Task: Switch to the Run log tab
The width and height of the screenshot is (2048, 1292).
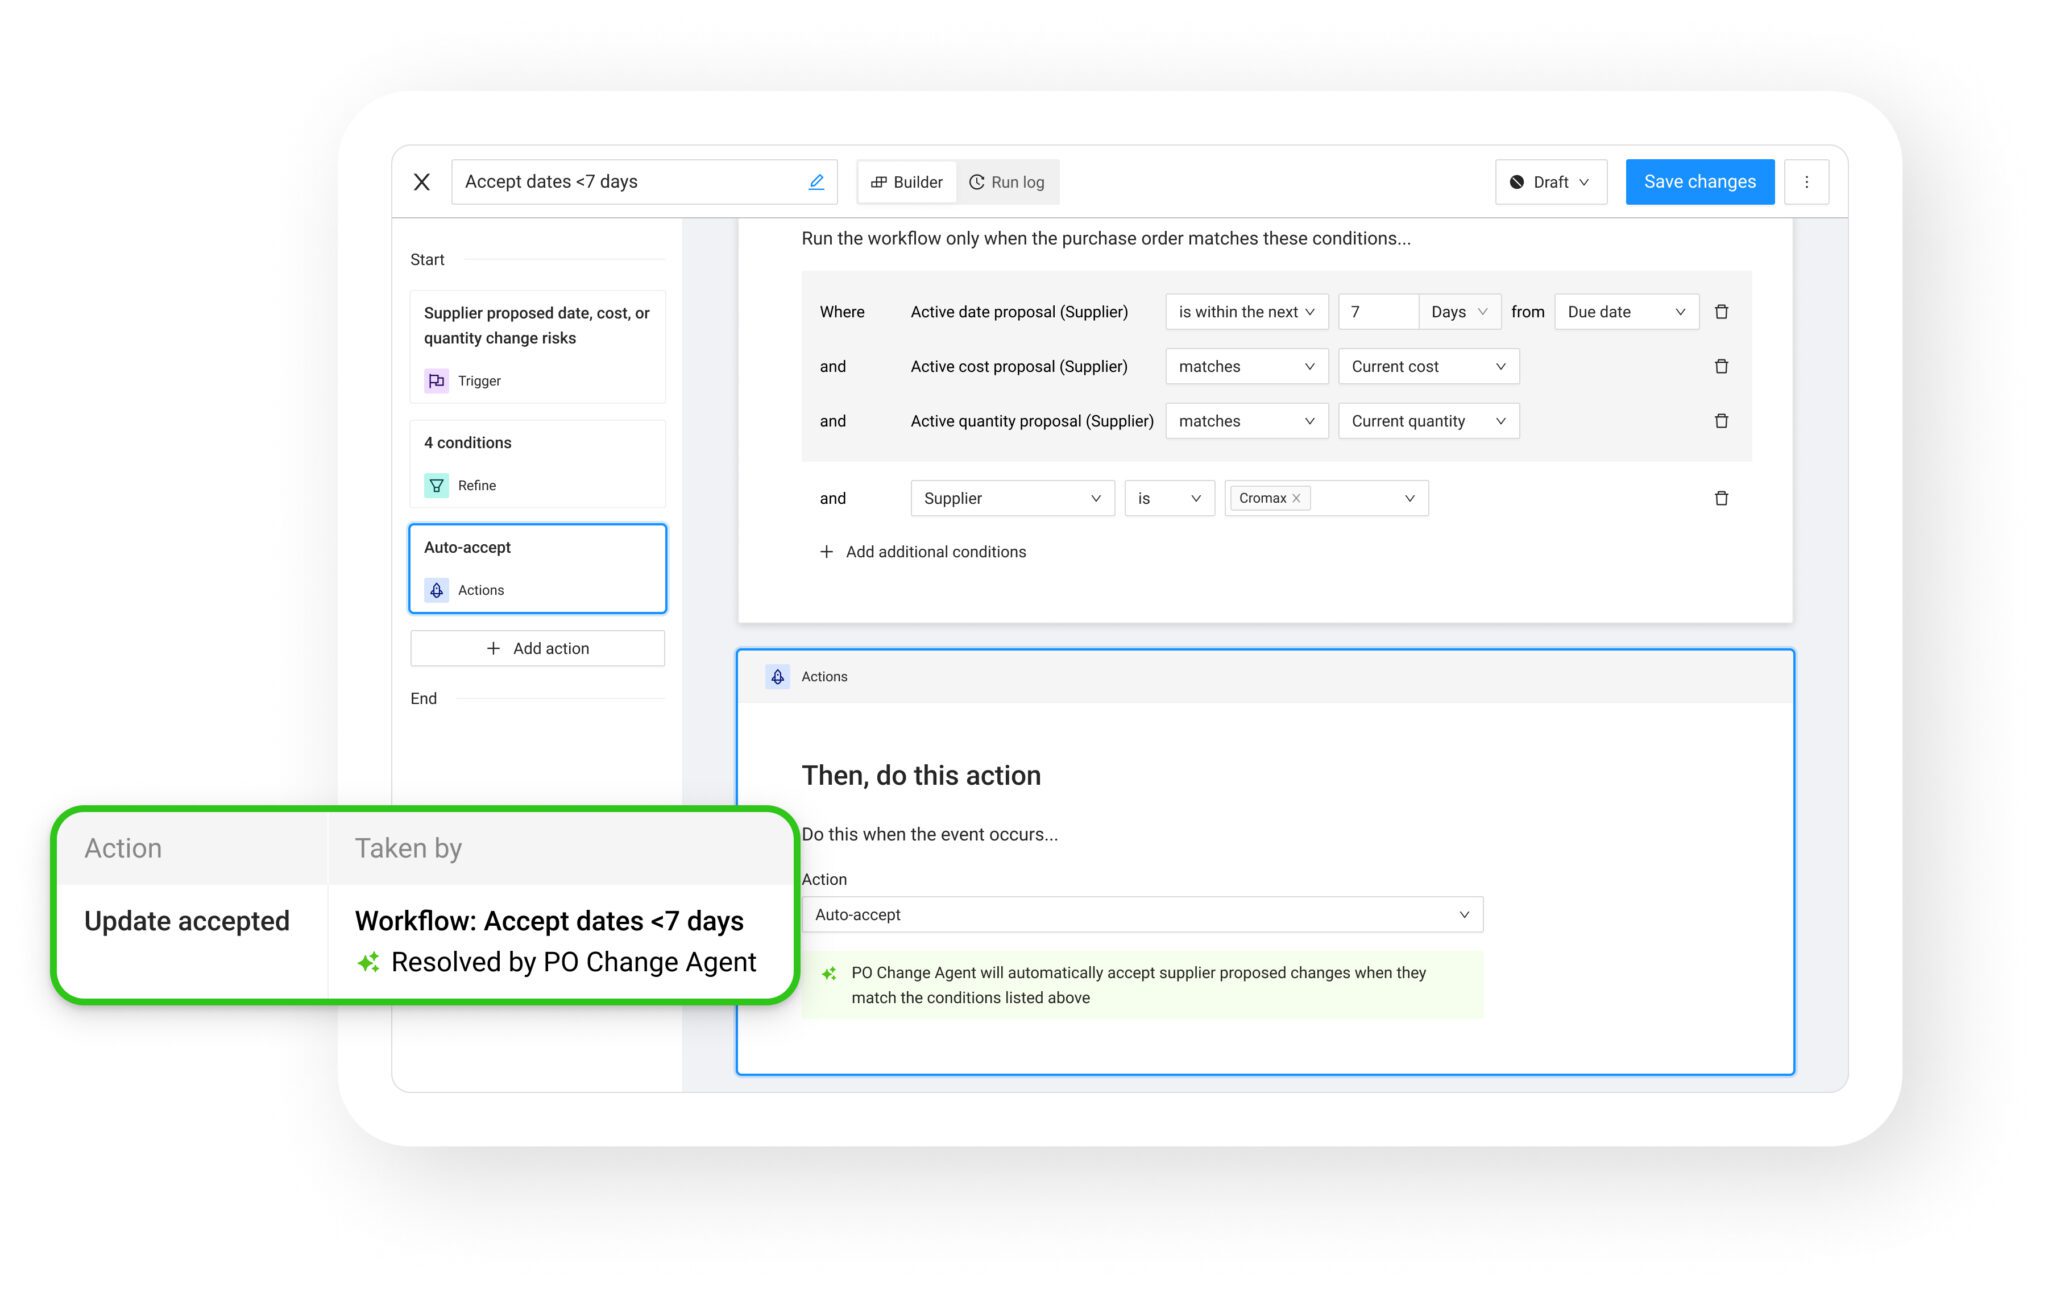Action: coord(1007,182)
